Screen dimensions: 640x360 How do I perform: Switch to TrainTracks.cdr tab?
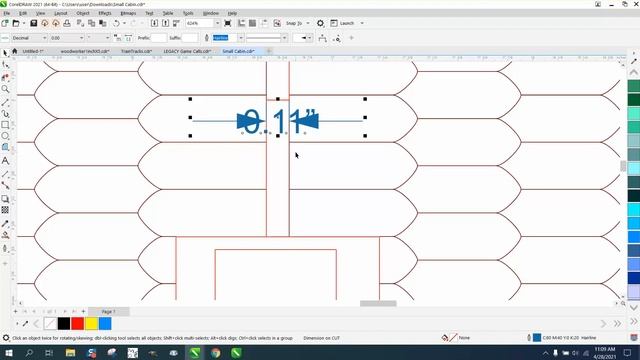tap(136, 51)
